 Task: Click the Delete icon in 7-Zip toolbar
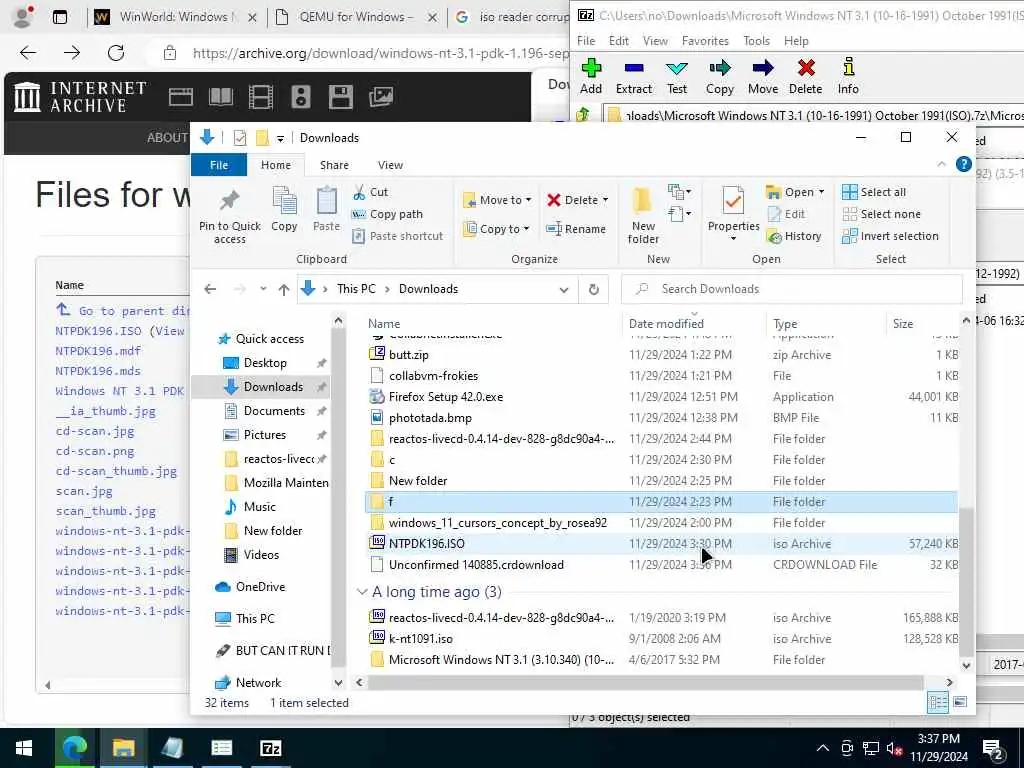(x=805, y=76)
